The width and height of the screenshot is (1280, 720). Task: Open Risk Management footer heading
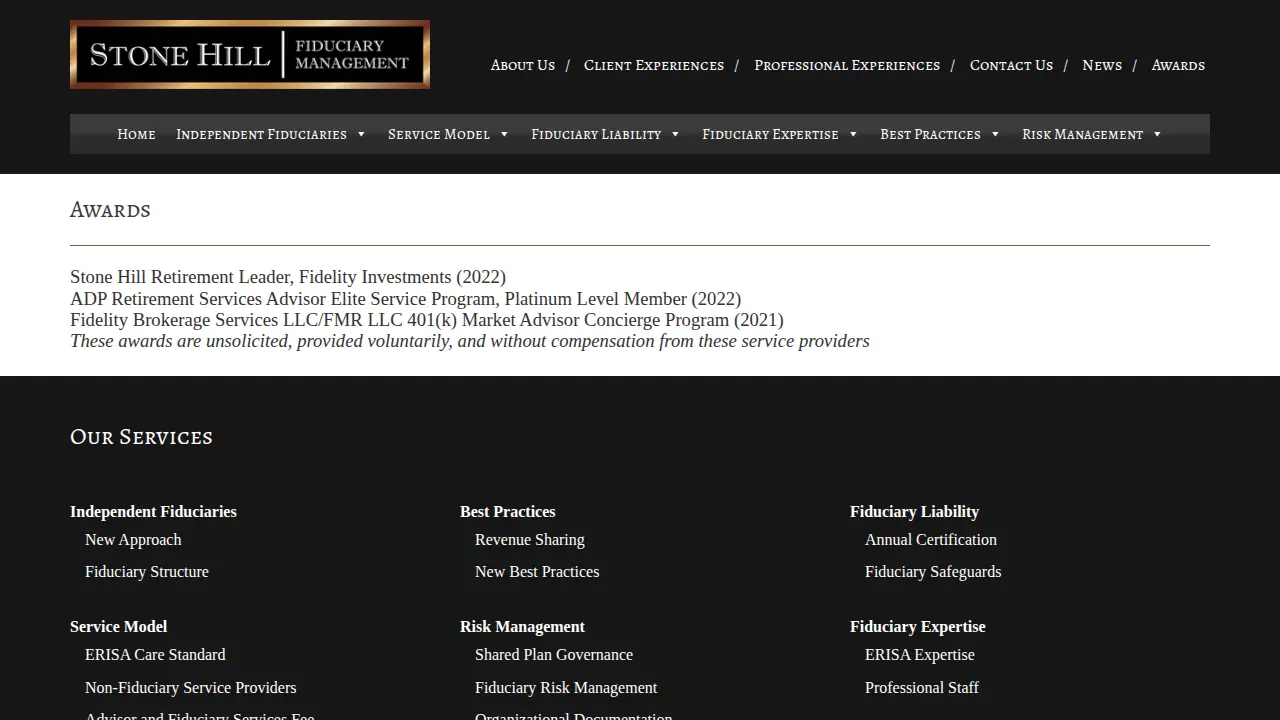[x=522, y=626]
